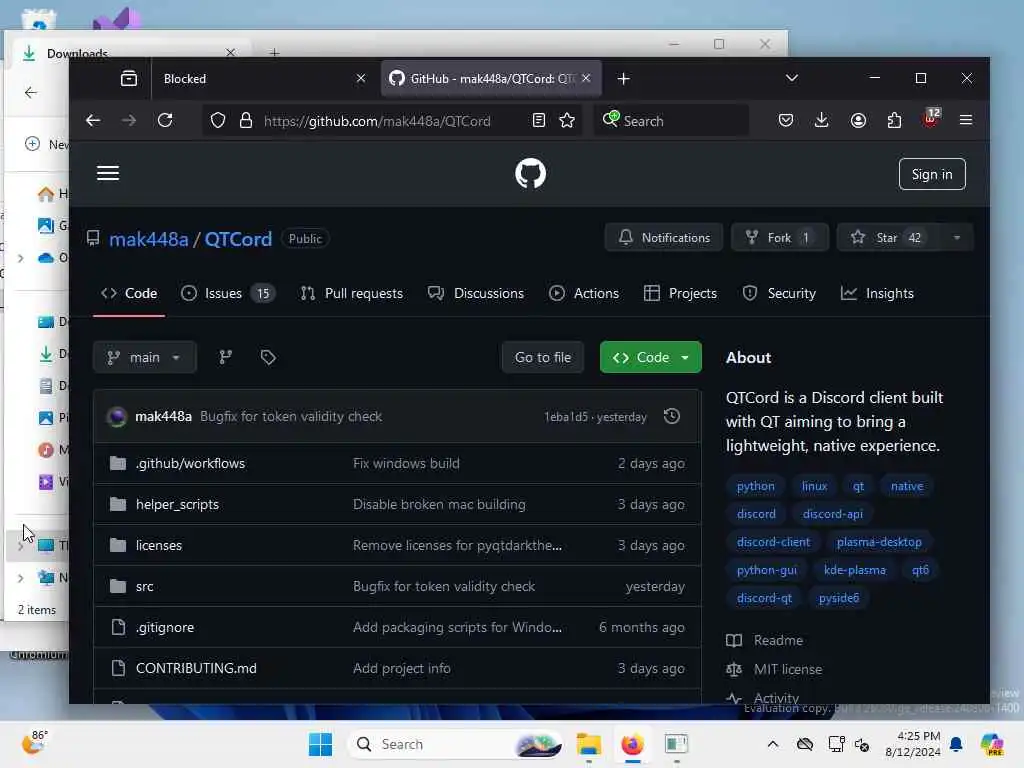Open Firefox tracking protection shield
The width and height of the screenshot is (1024, 768).
(217, 120)
